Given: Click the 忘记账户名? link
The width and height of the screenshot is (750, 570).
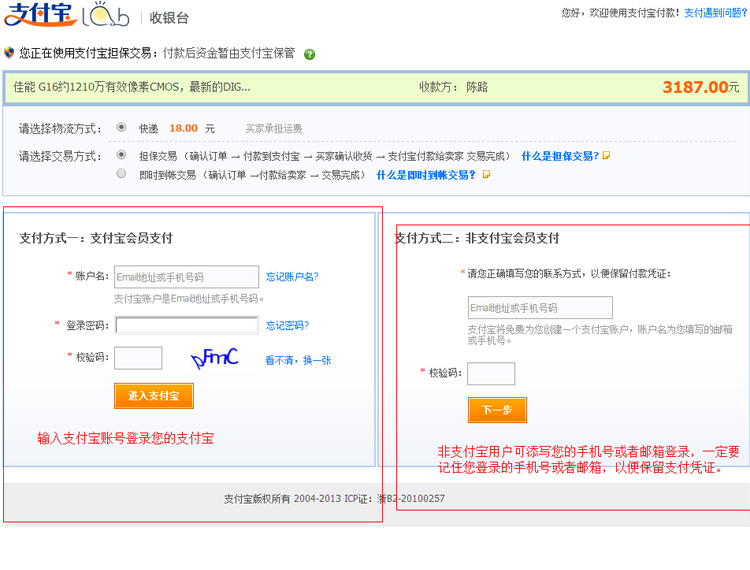Looking at the screenshot, I should pyautogui.click(x=292, y=276).
